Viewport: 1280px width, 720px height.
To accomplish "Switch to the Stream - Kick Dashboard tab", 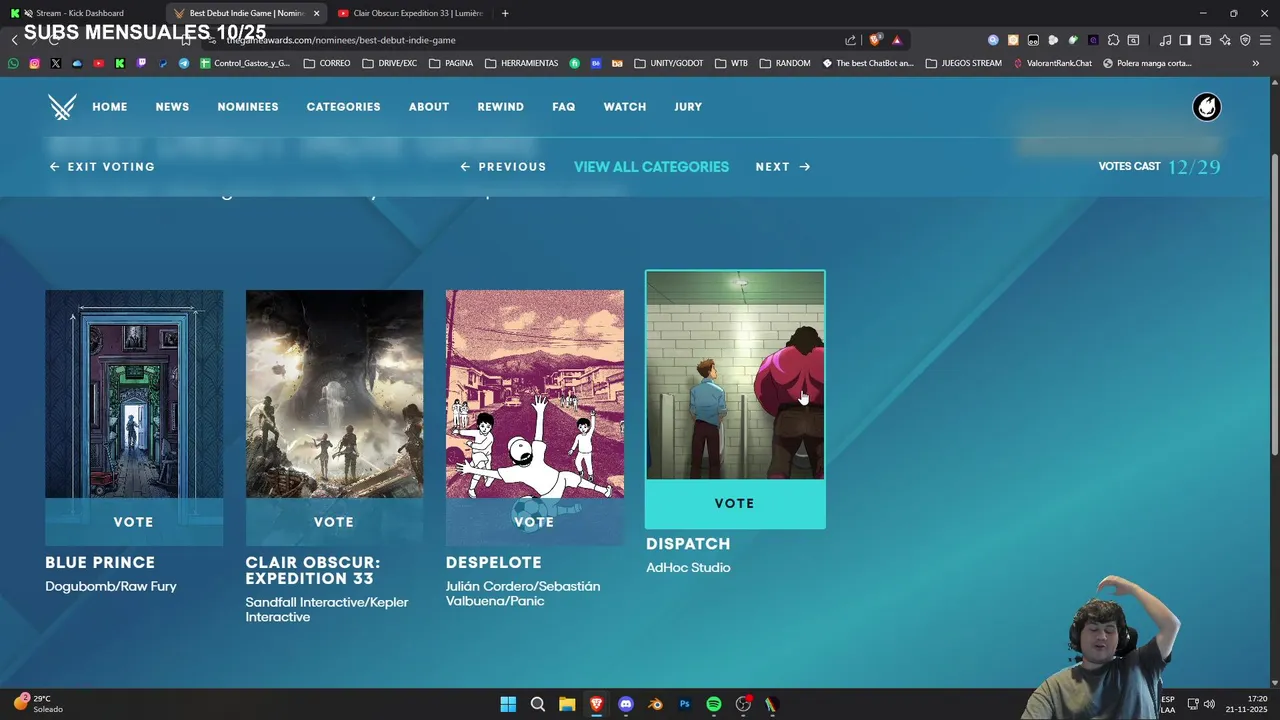I will point(80,13).
